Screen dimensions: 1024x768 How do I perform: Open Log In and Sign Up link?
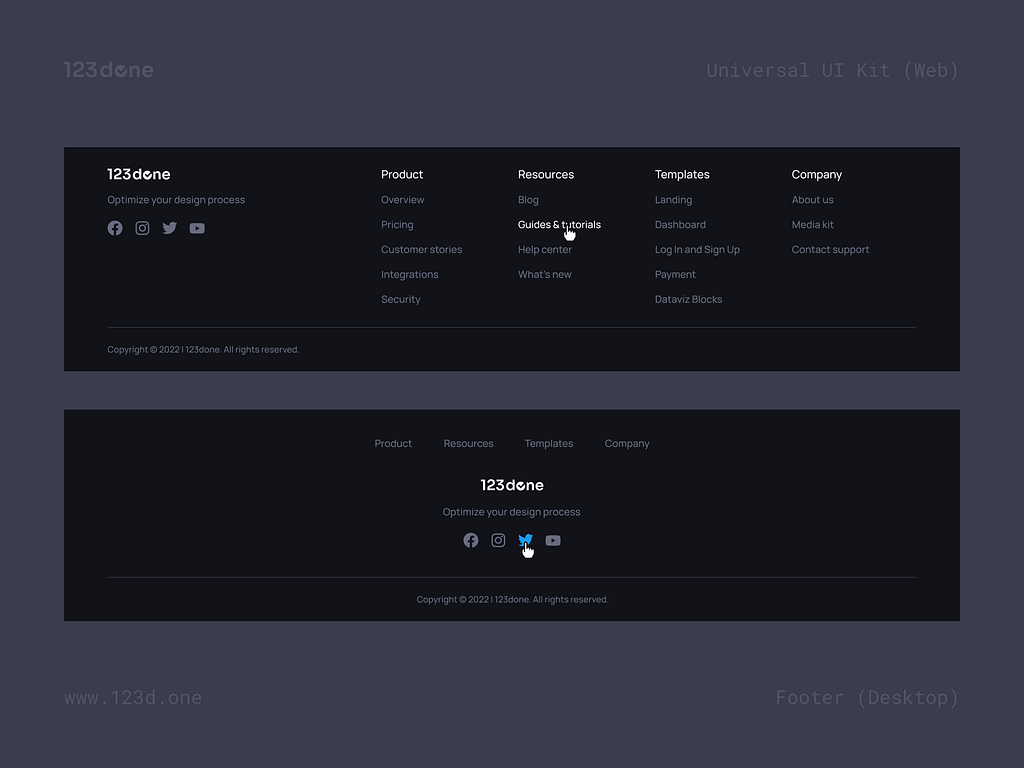tap(697, 249)
